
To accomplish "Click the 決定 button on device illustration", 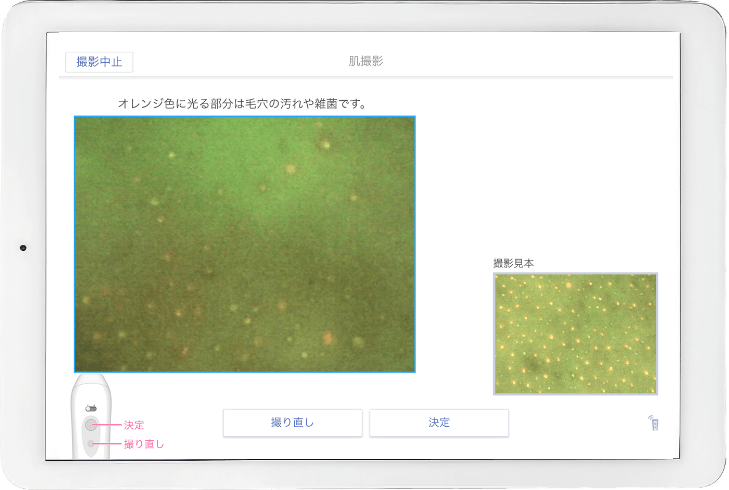I will (91, 424).
